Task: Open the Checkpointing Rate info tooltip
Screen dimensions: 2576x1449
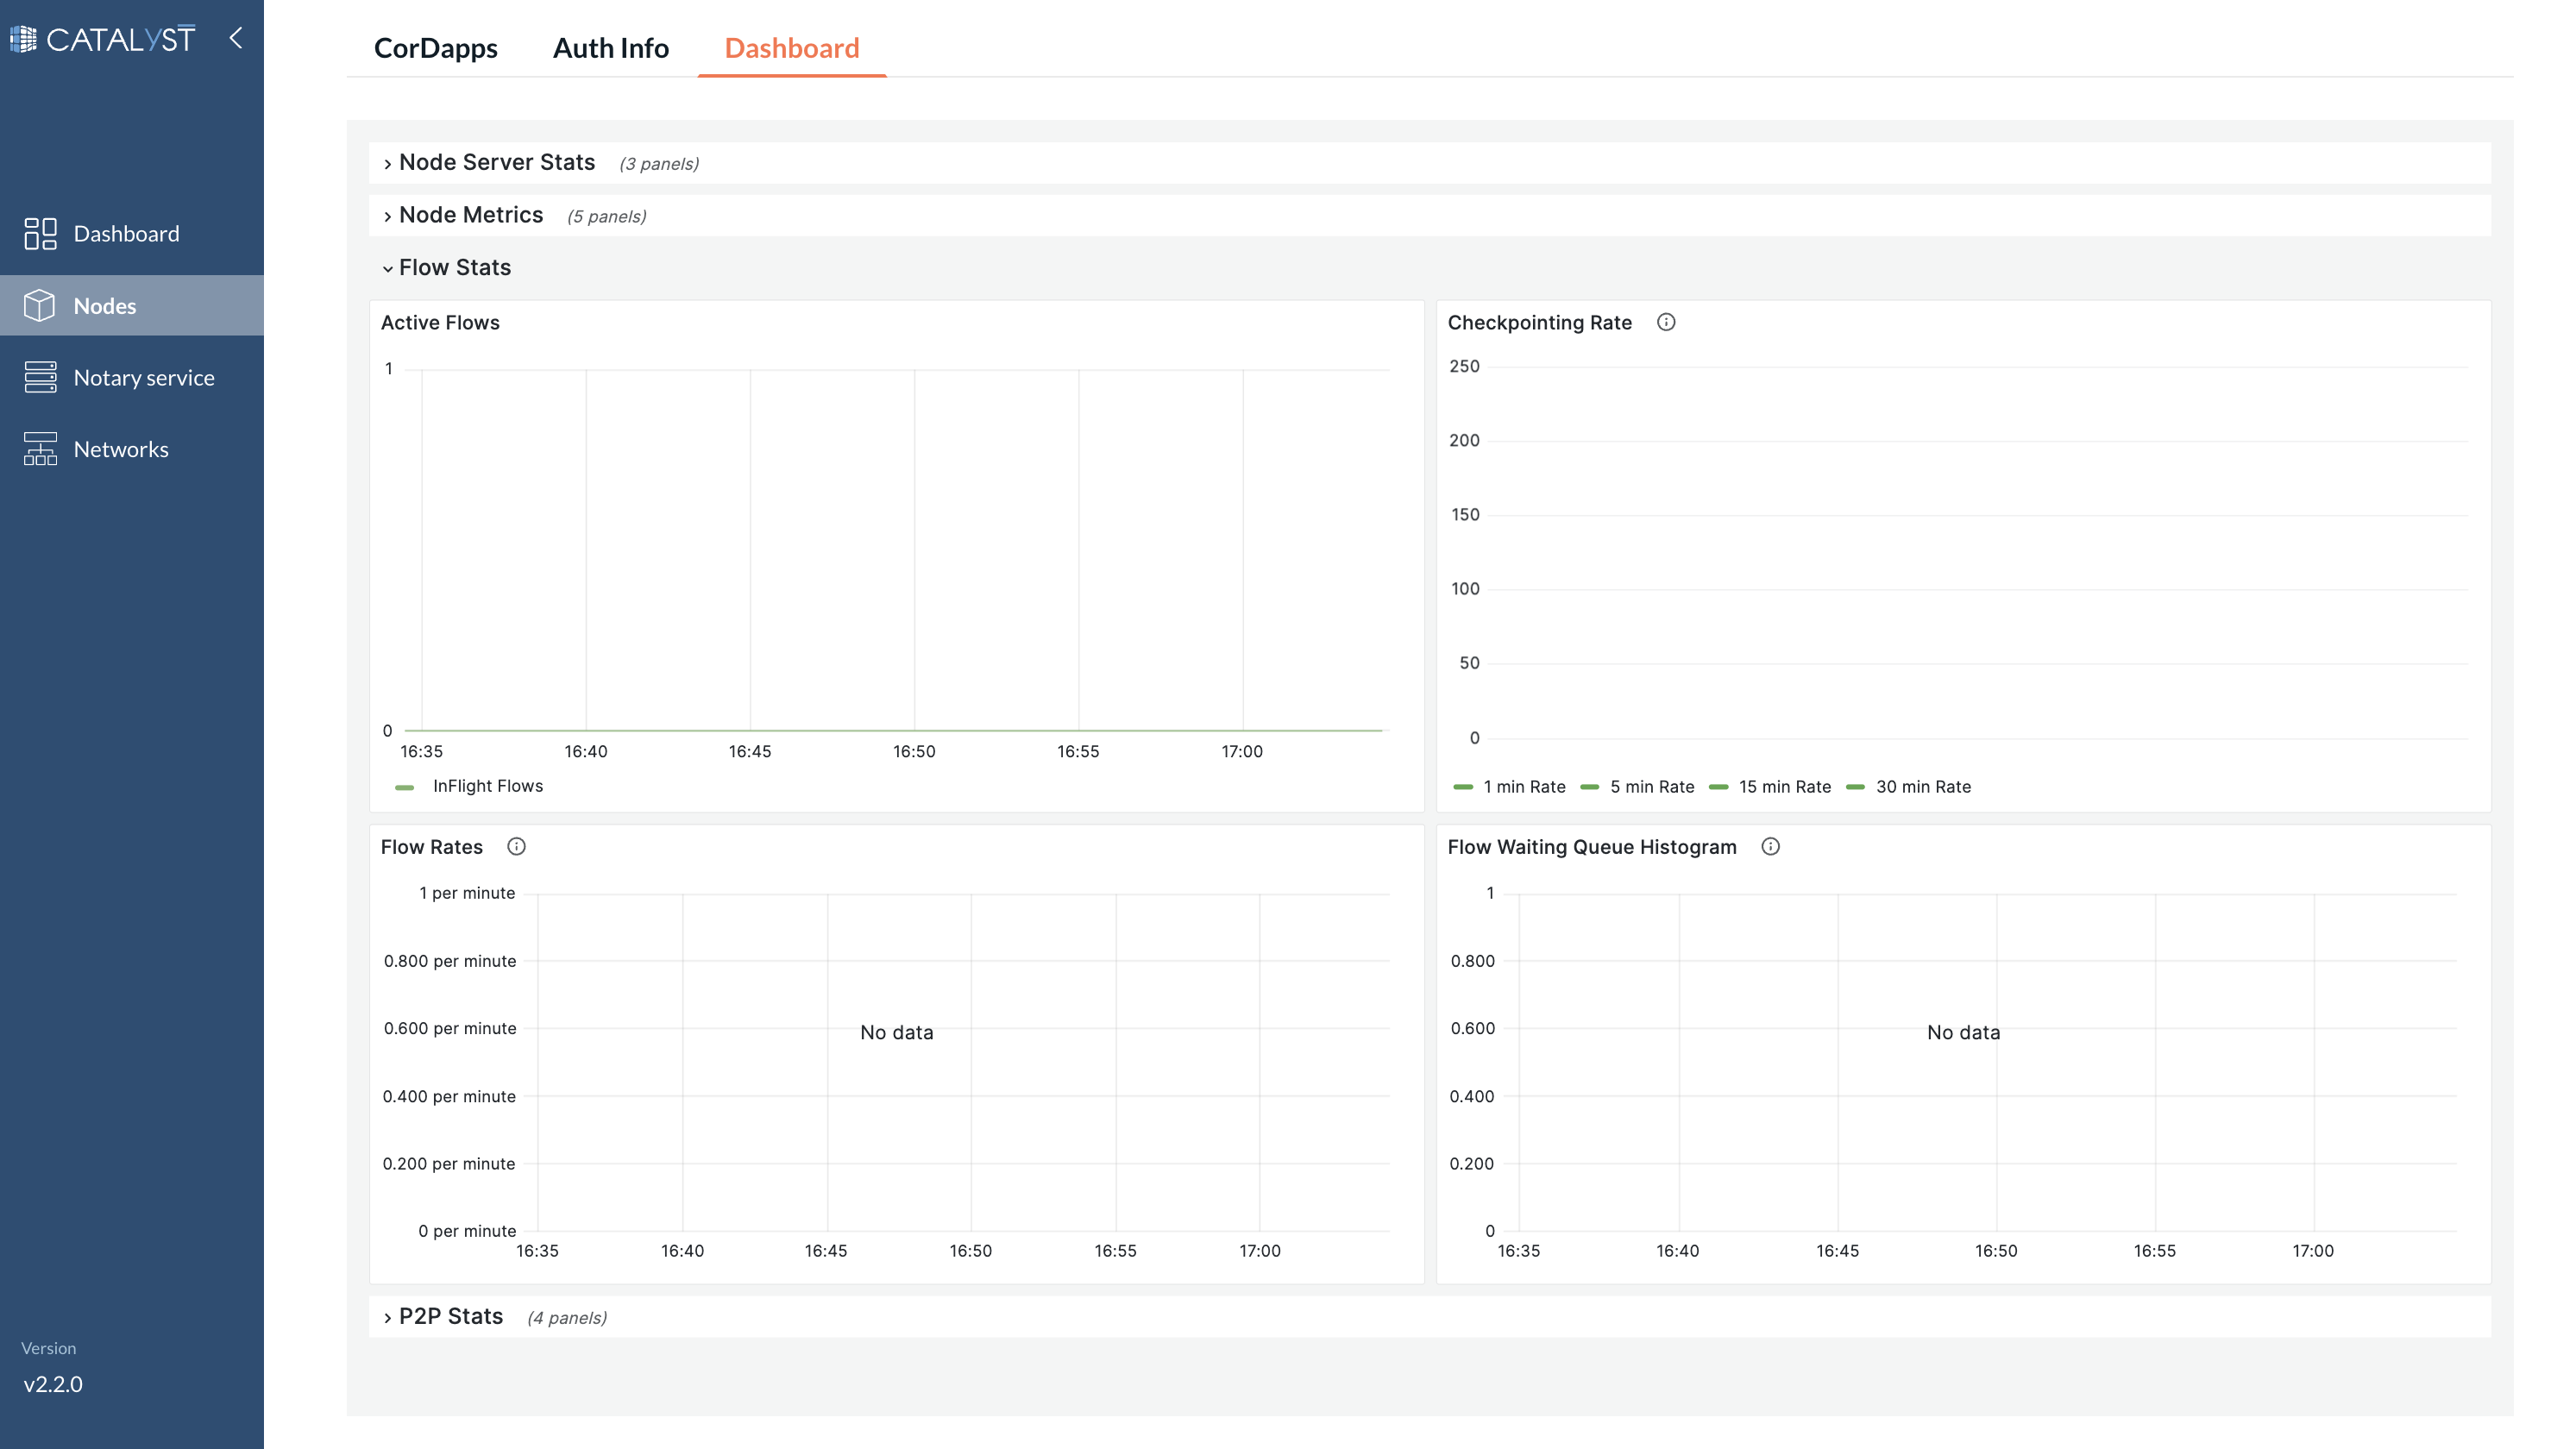Action: click(1666, 322)
